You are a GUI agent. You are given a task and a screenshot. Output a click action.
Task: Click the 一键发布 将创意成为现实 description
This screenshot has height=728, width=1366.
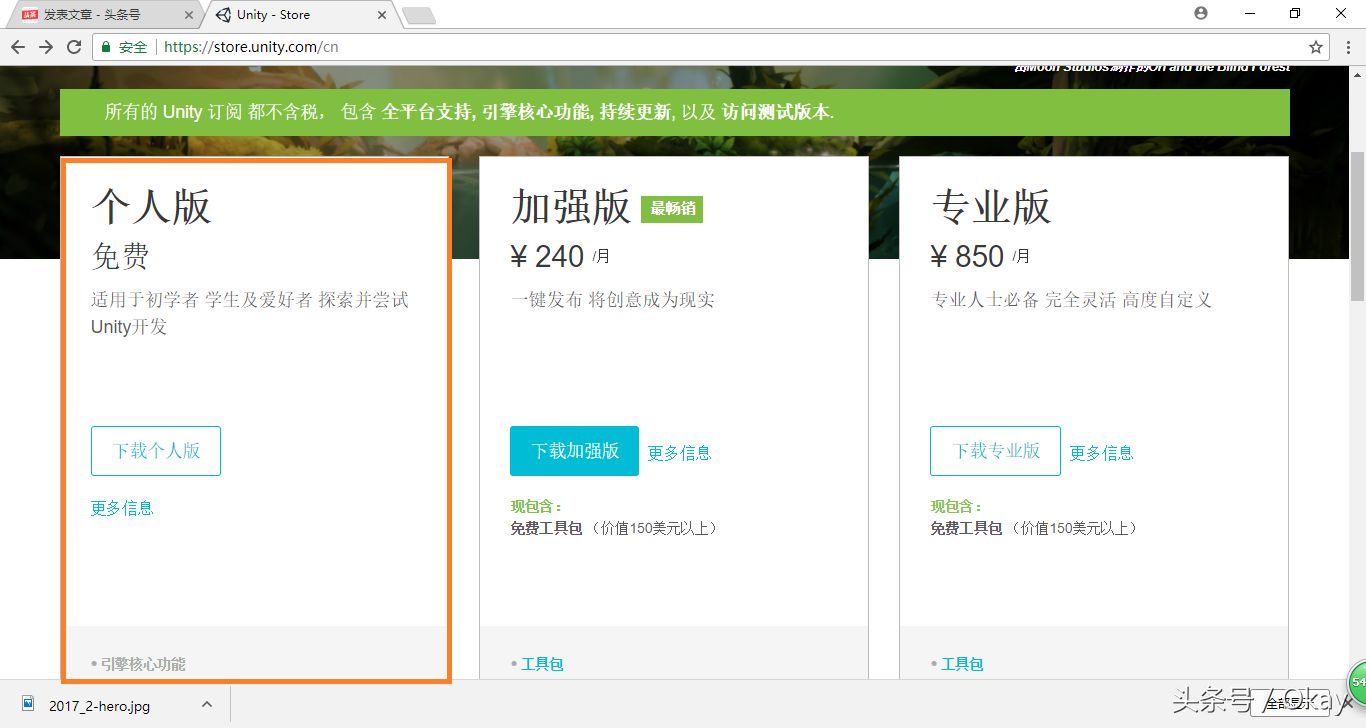click(x=612, y=300)
